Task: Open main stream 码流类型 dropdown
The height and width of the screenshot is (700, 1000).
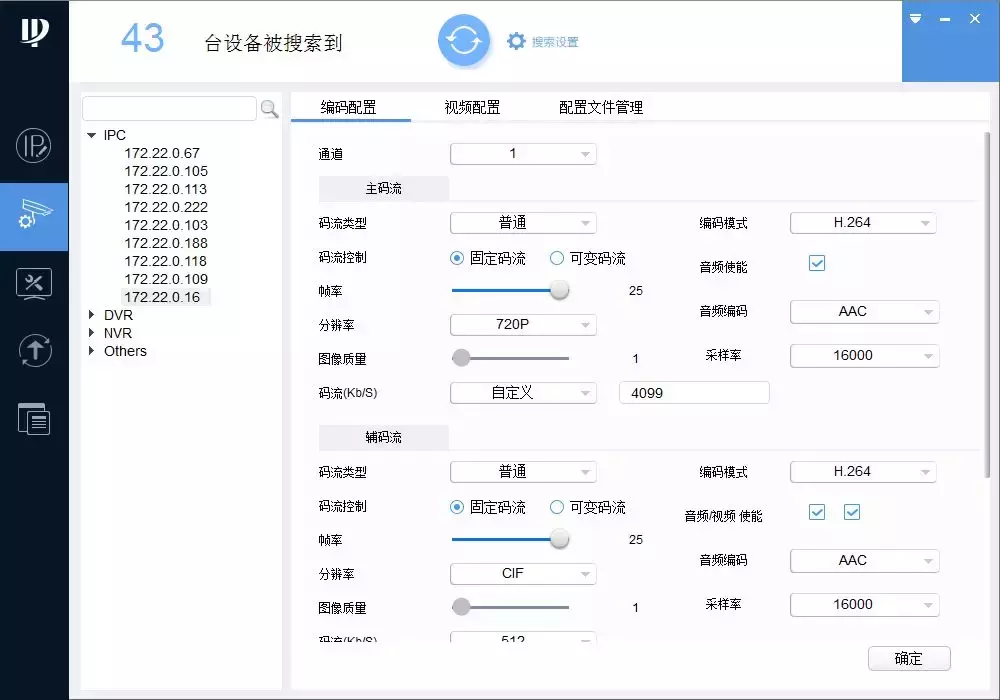Action: pos(523,222)
